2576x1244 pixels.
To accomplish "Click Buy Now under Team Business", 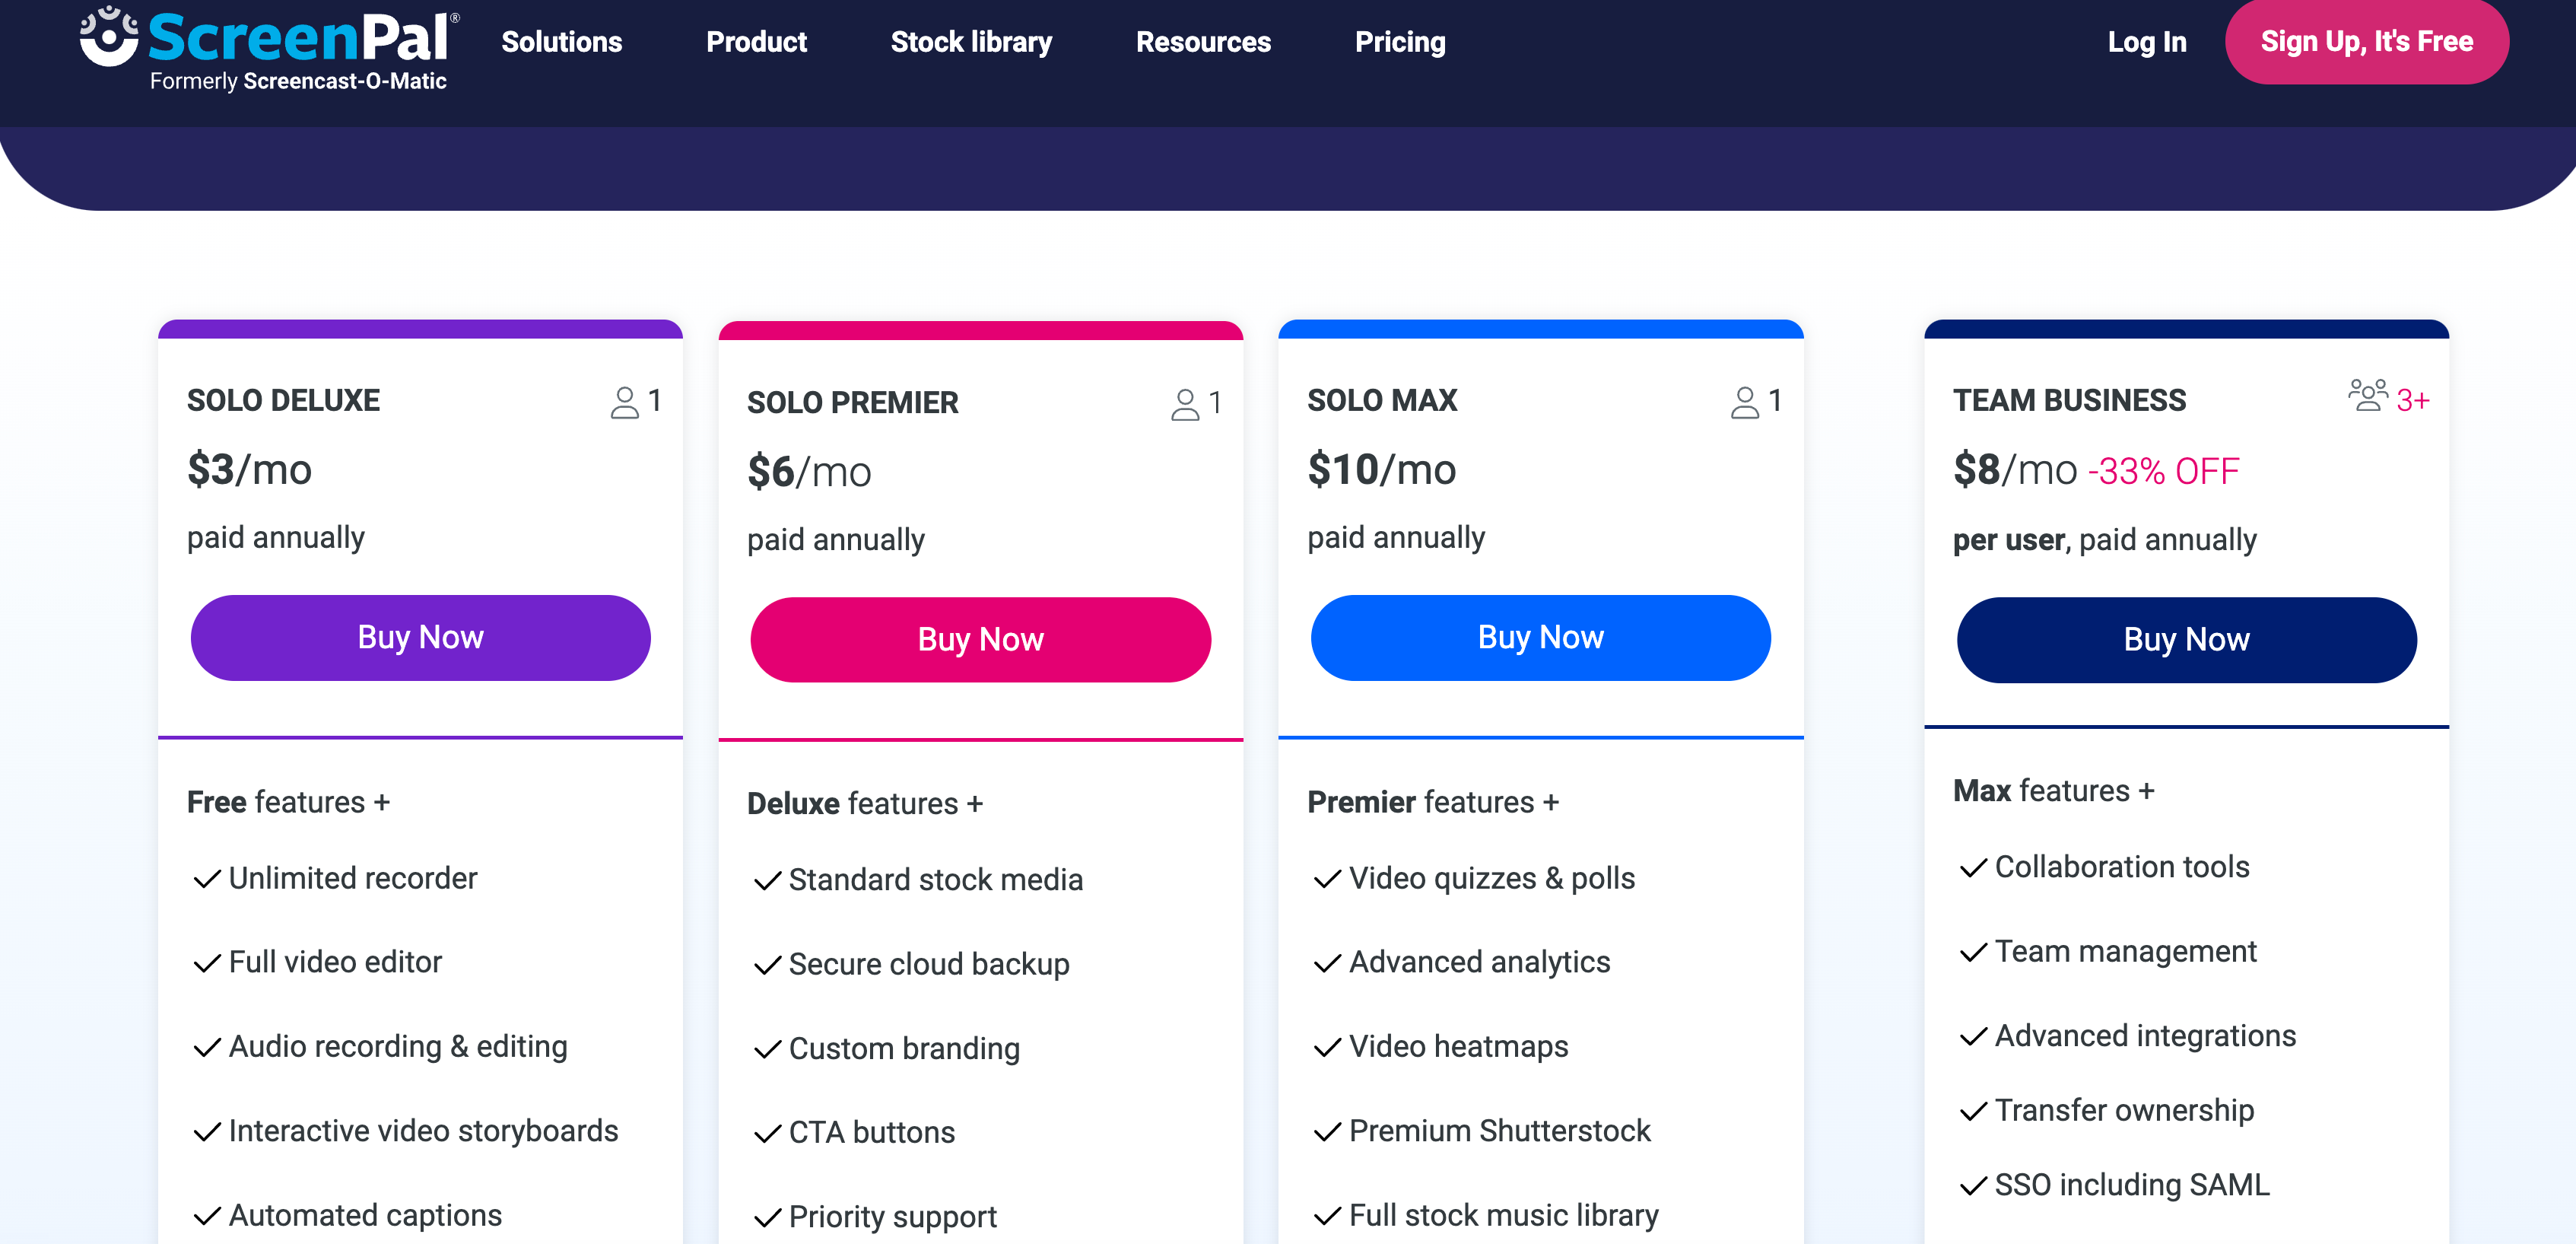I will (2186, 640).
